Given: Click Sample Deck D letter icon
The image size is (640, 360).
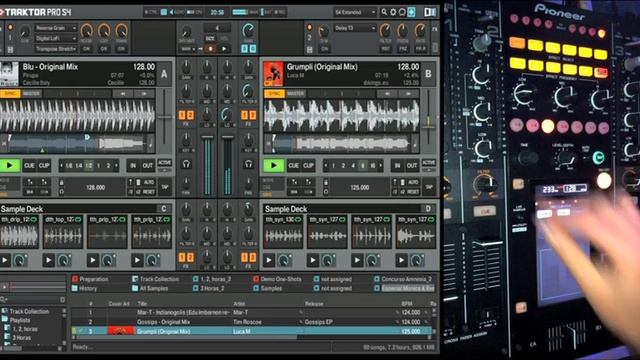Looking at the screenshot, I should click(x=428, y=209).
